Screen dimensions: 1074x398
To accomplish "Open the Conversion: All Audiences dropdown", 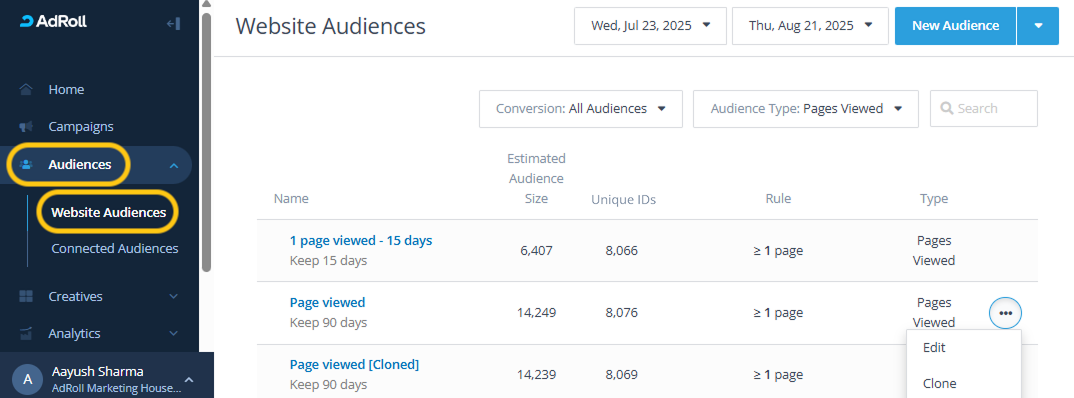I will [581, 108].
